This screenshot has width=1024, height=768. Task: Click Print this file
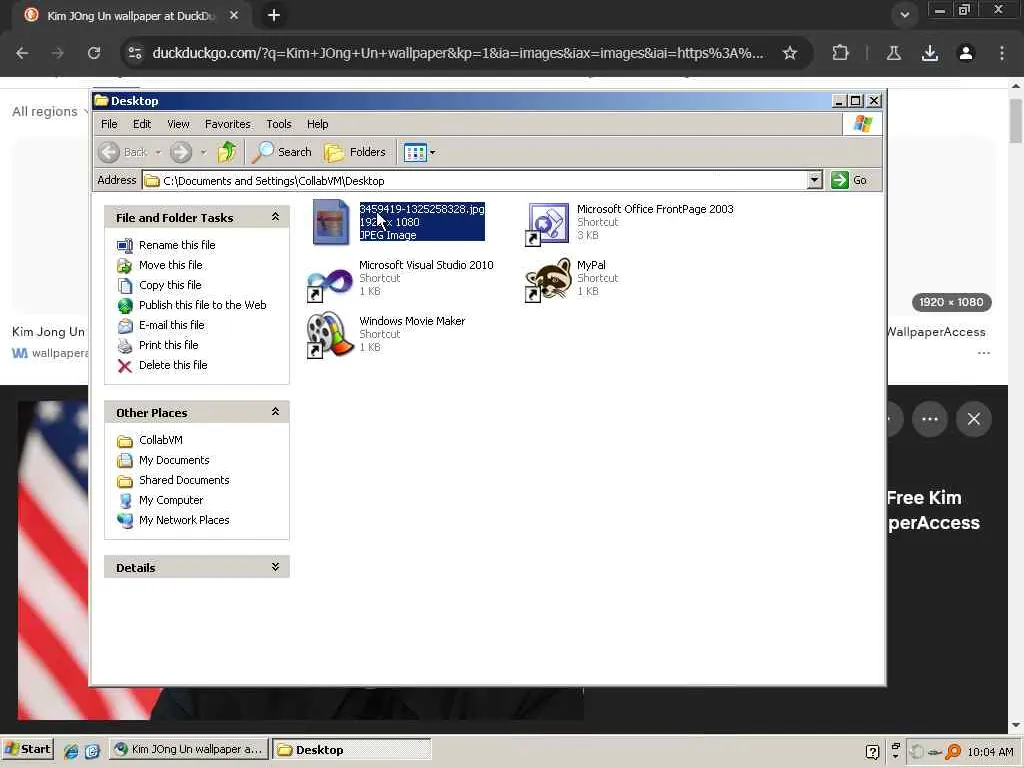[168, 345]
